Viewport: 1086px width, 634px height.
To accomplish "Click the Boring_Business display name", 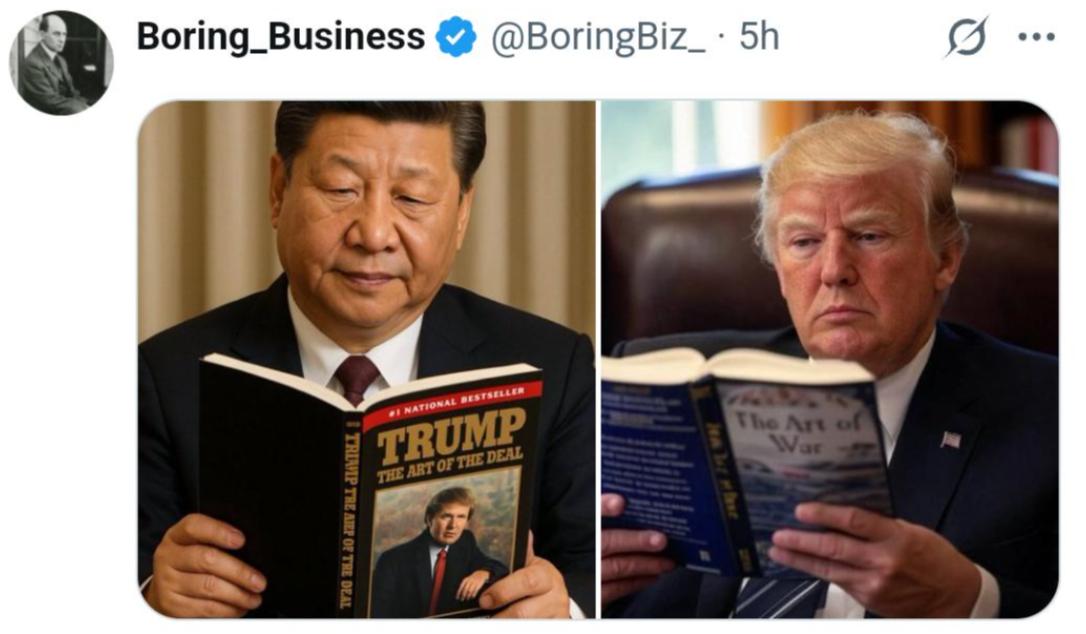I will click(281, 37).
